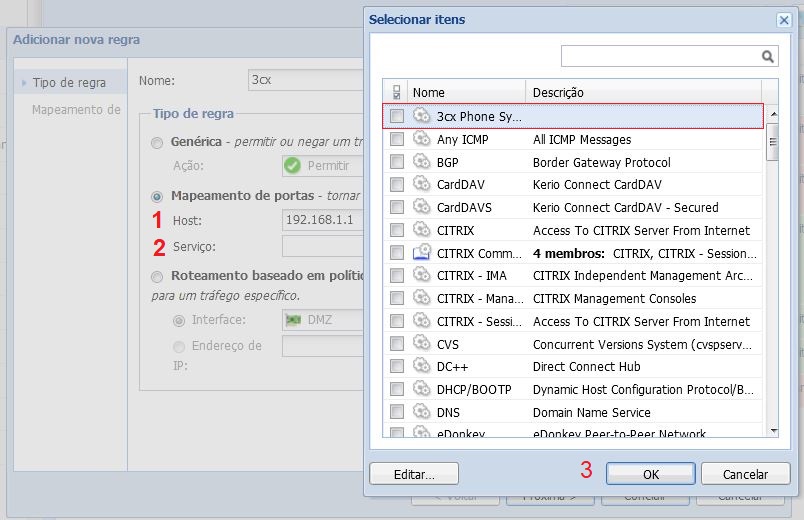Click the CITRIX - Mana service icon
The image size is (804, 520).
tap(421, 297)
